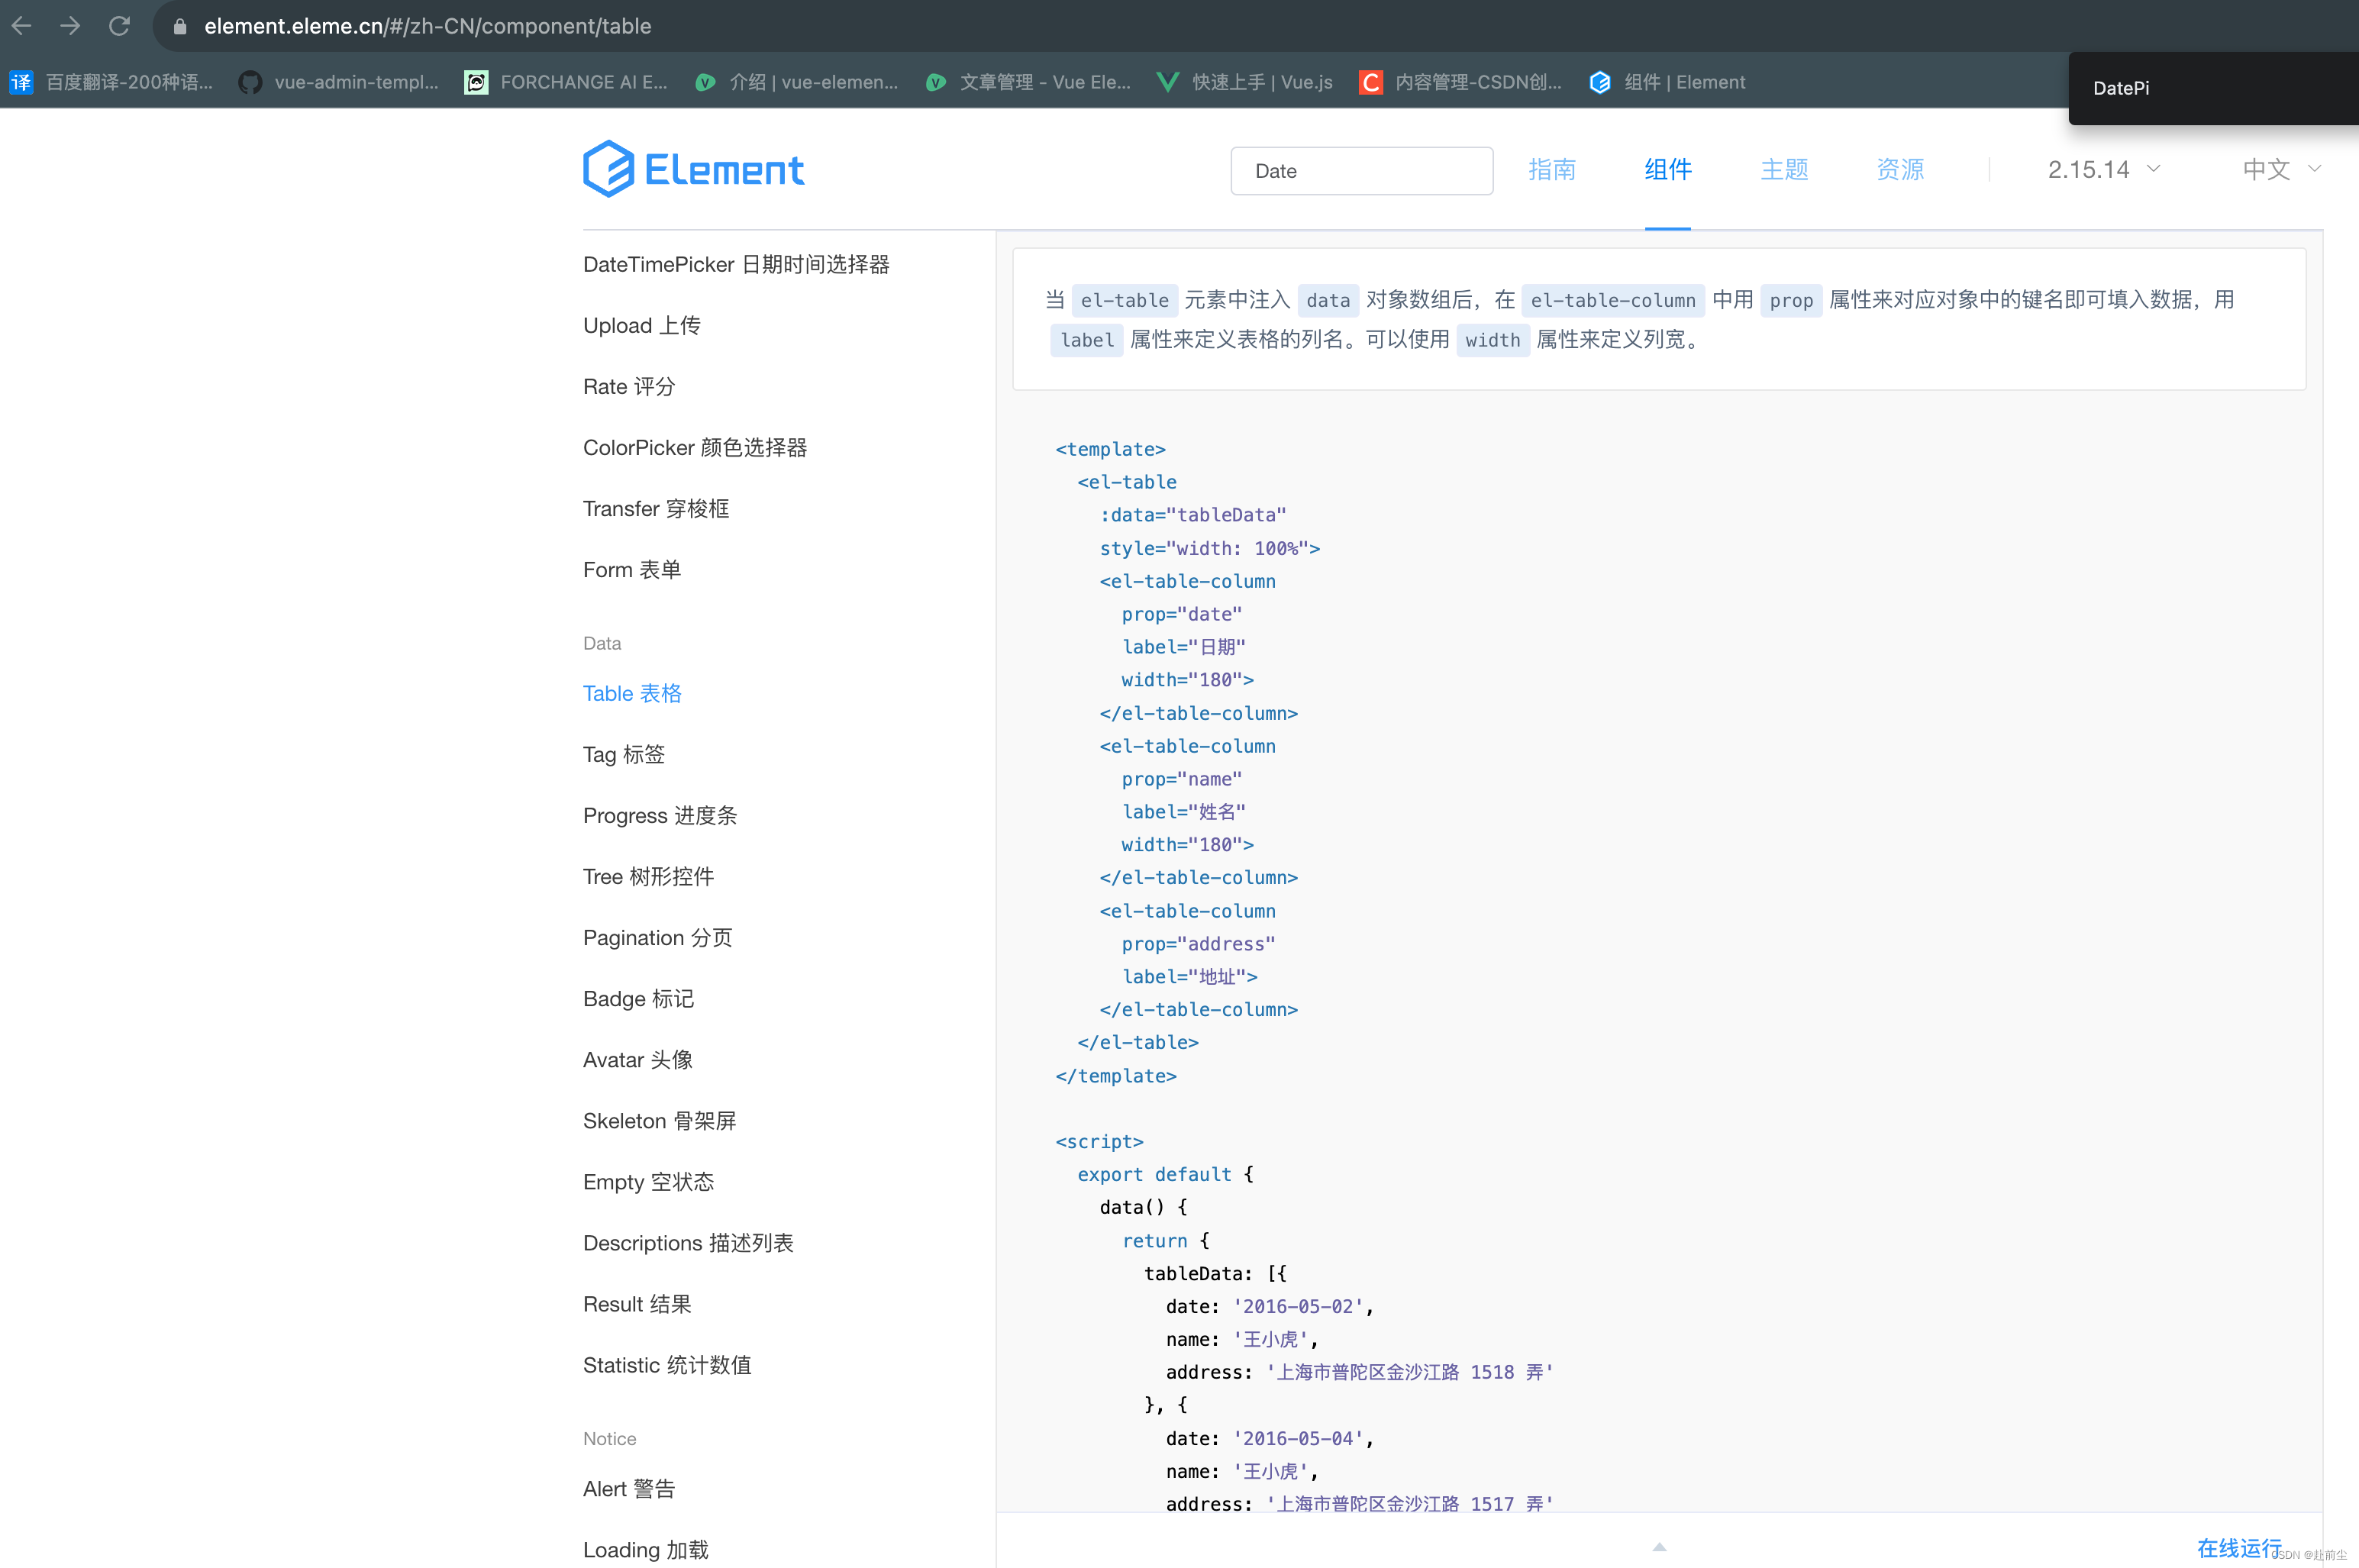Click the date '2016-05-02' value
The image size is (2359, 1568).
tap(1297, 1306)
